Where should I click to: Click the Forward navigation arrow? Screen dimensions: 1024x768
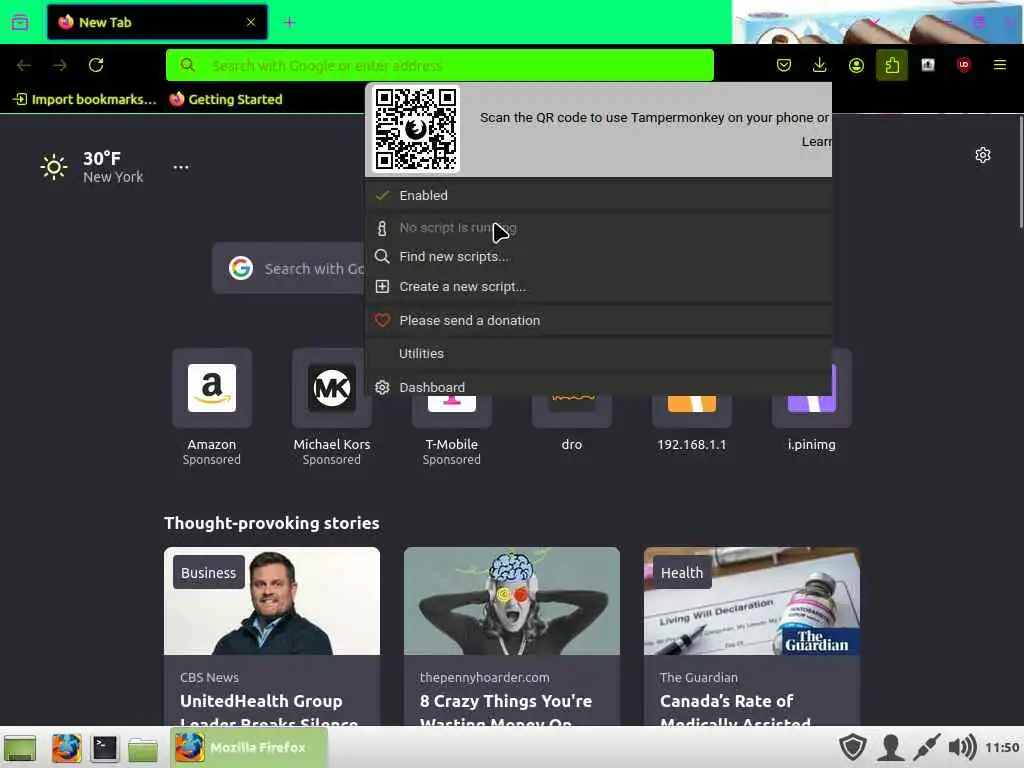(60, 65)
